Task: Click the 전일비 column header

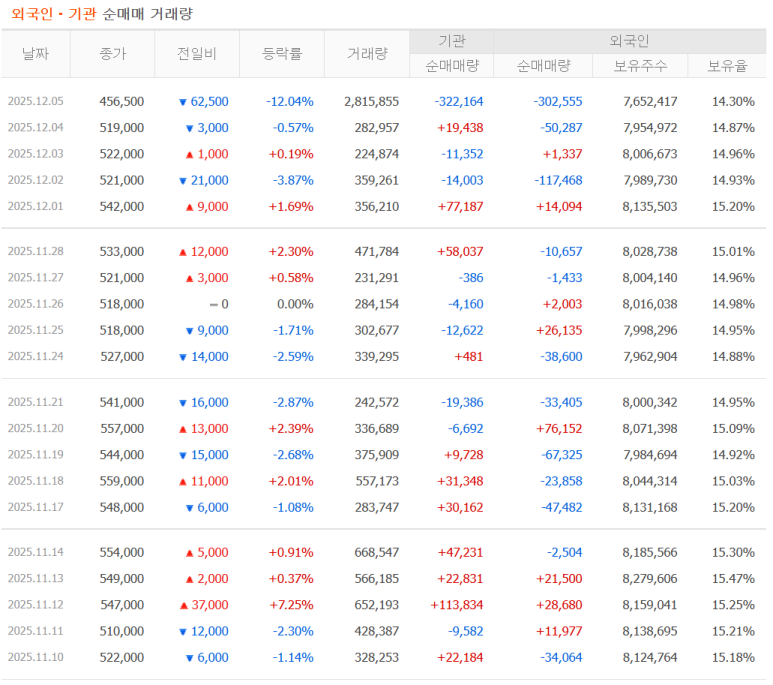Action: point(197,54)
